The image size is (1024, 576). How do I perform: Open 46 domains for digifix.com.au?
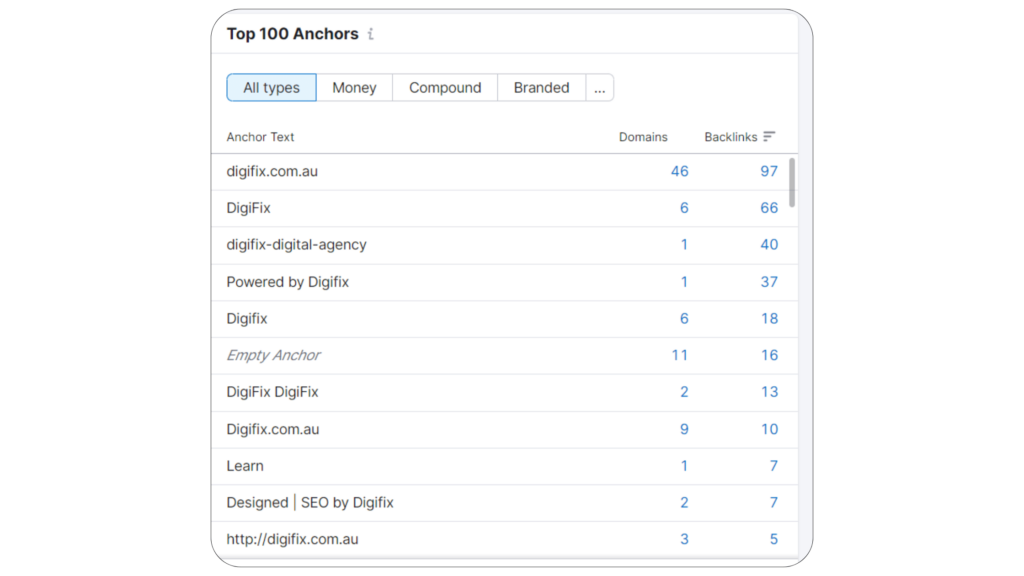tap(679, 171)
